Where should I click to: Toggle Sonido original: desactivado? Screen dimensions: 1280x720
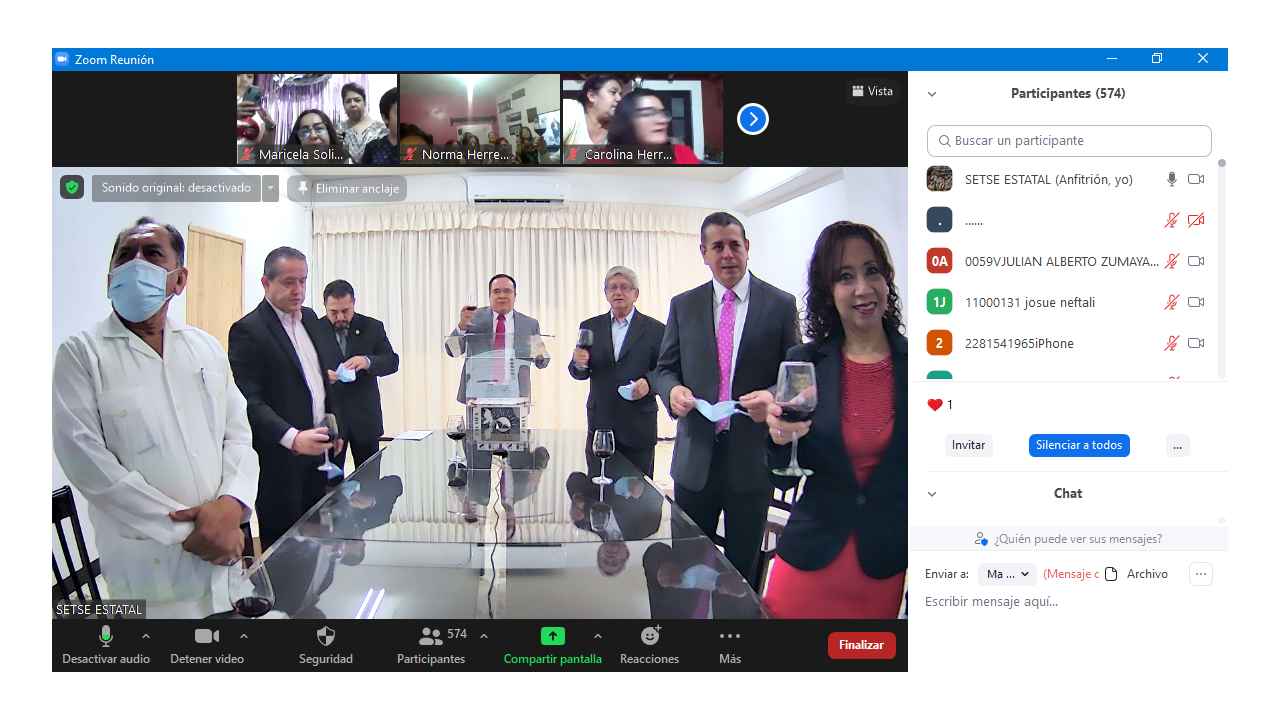176,188
